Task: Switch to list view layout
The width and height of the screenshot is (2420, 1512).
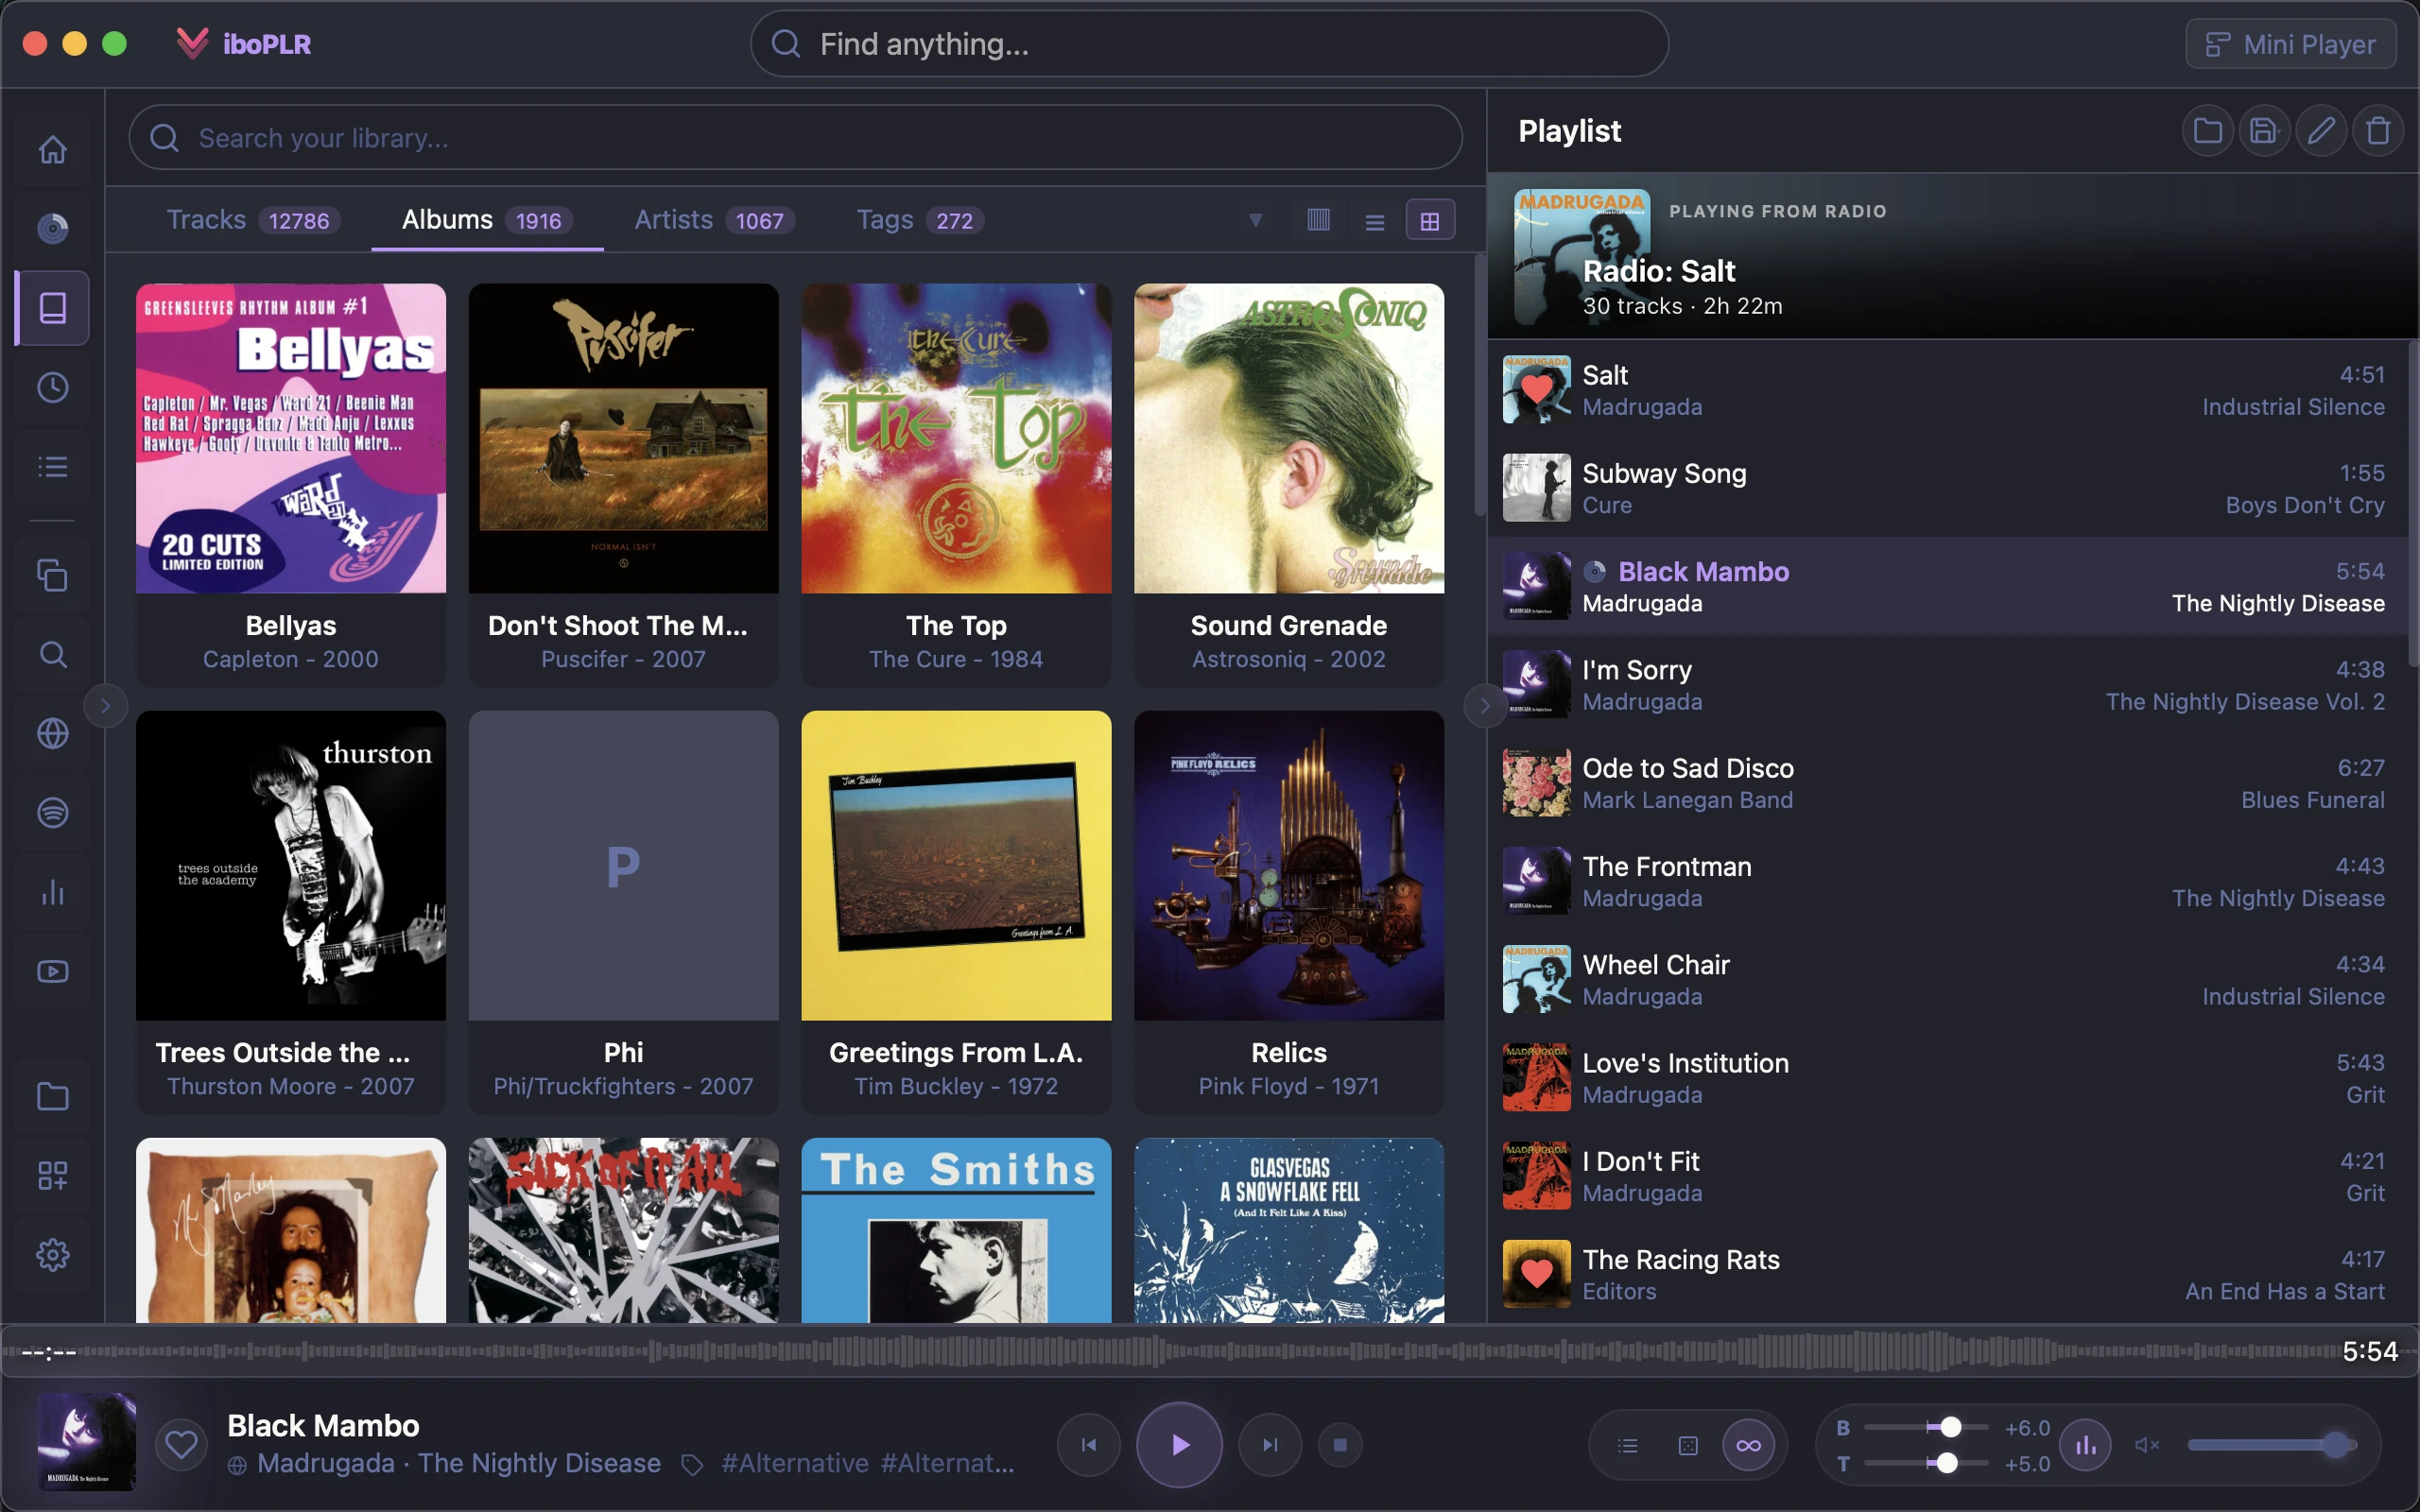Action: 1375,221
